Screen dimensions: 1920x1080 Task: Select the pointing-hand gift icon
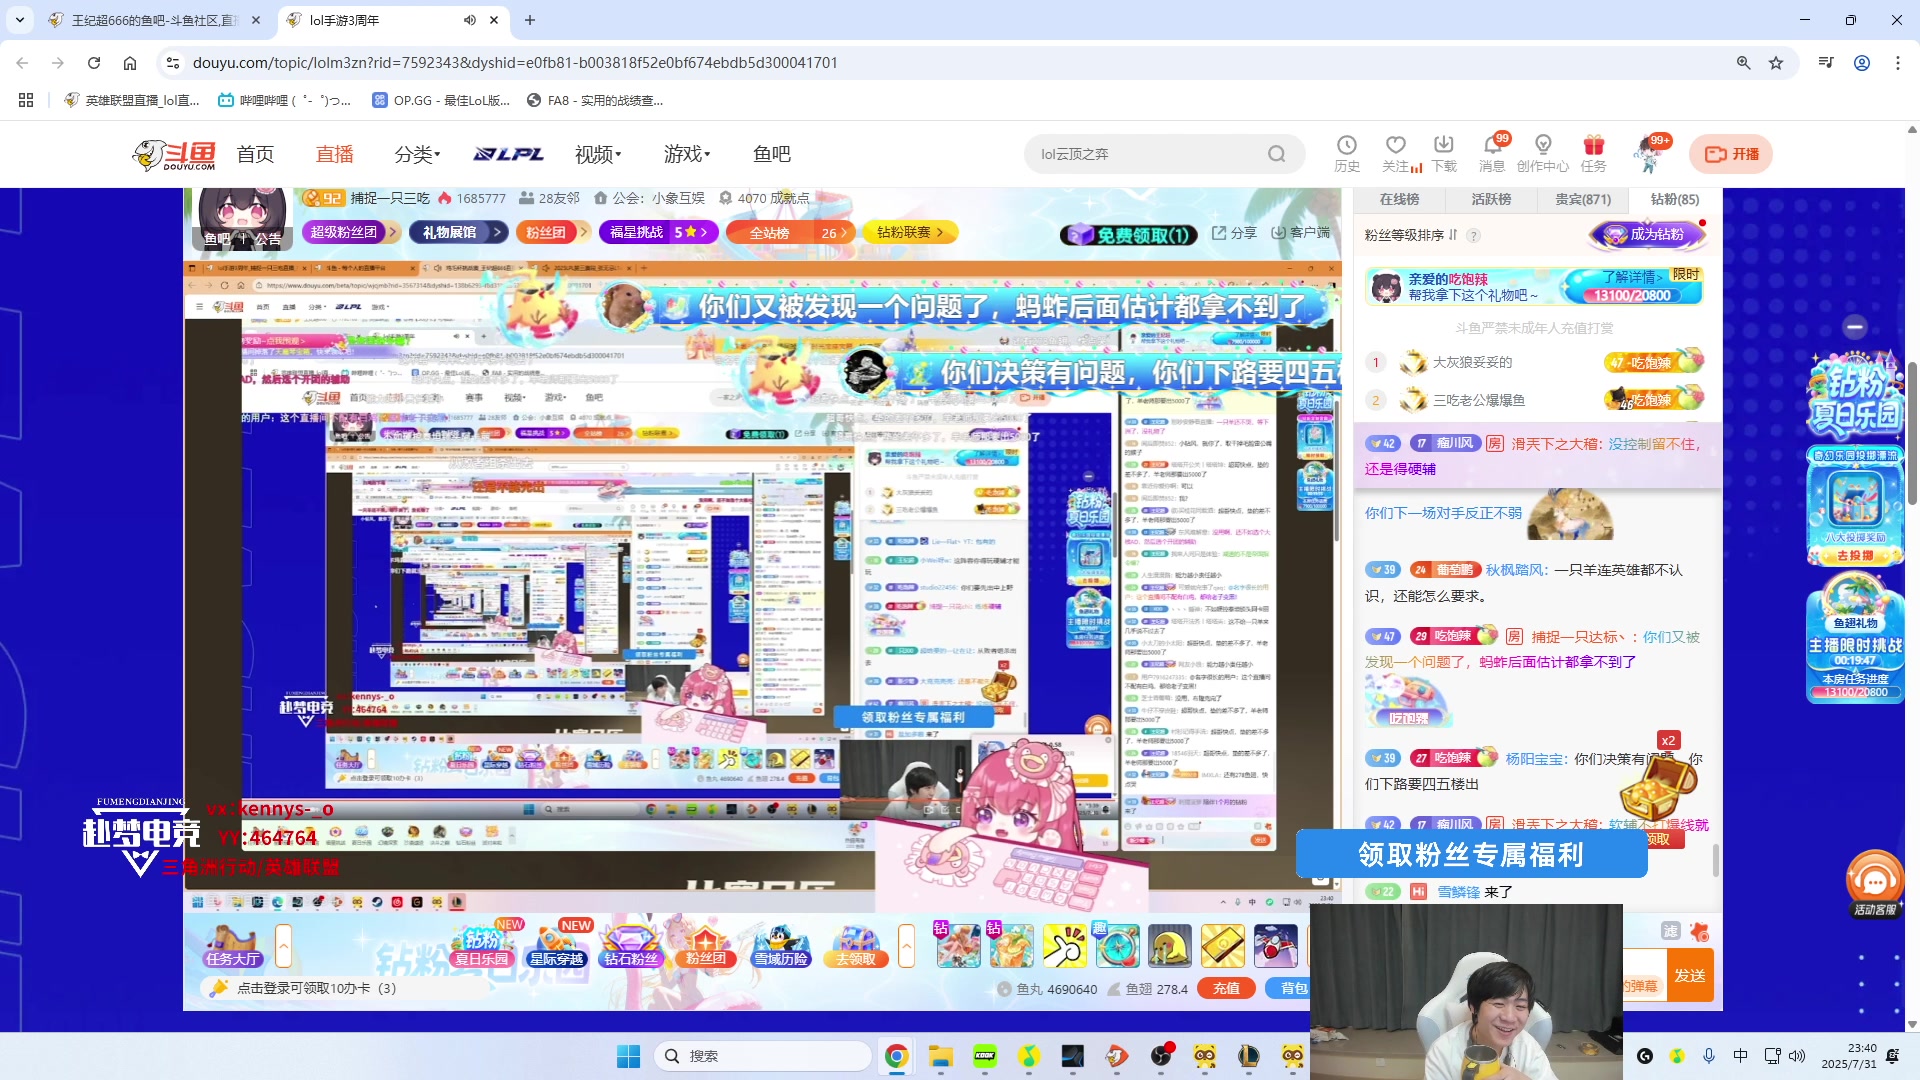coord(1065,946)
